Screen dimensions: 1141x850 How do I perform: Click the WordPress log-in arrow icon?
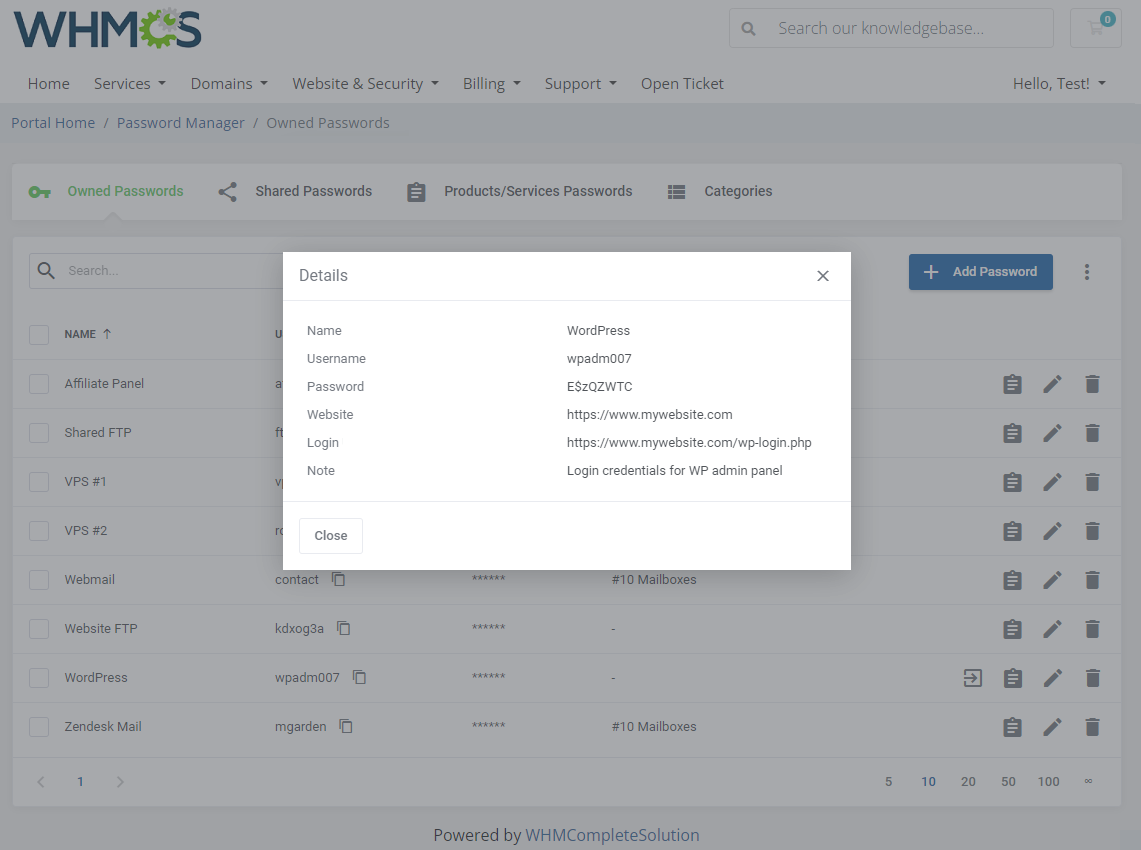tap(973, 678)
